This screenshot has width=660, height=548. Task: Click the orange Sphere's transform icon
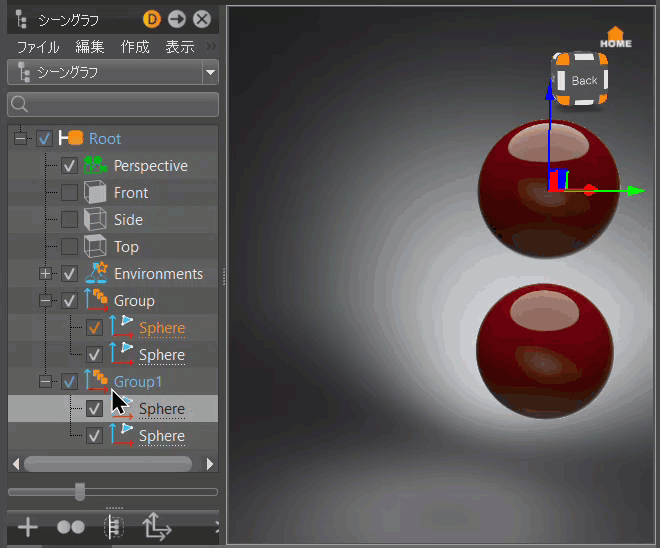click(x=121, y=327)
